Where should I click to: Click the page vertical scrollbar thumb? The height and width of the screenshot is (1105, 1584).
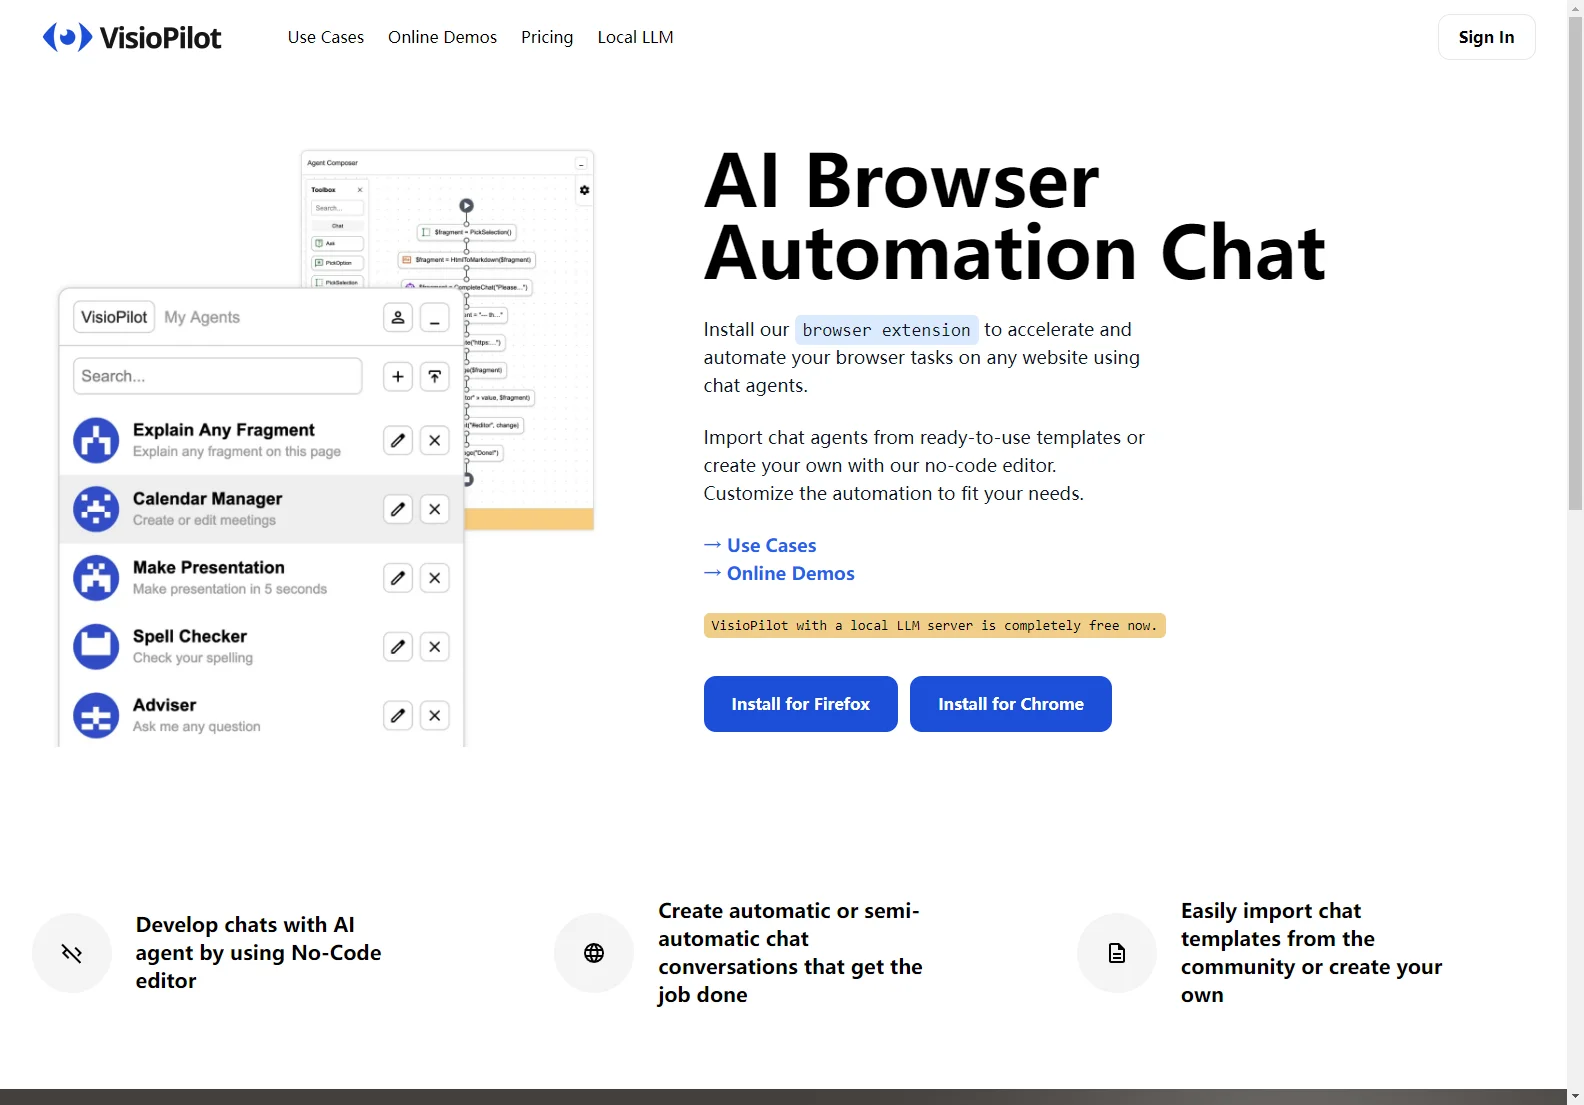[1575, 263]
